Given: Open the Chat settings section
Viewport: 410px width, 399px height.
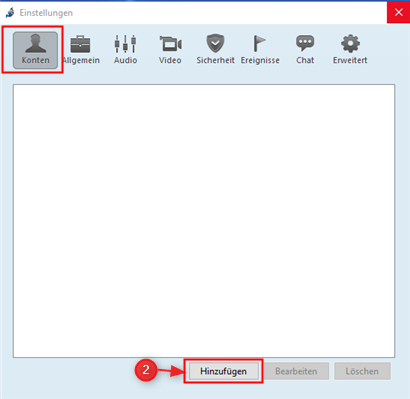Looking at the screenshot, I should coord(305,50).
